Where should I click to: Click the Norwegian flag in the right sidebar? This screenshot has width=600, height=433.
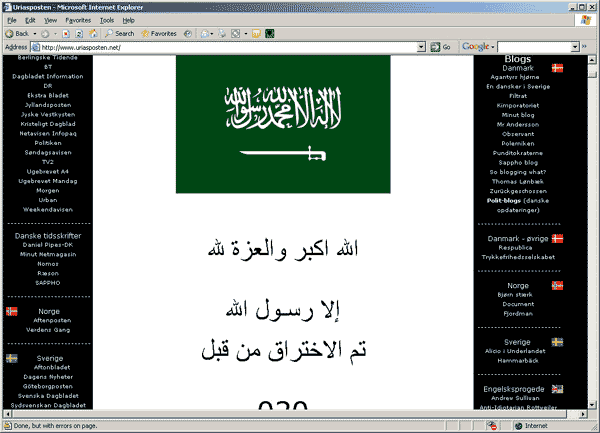[x=557, y=285]
